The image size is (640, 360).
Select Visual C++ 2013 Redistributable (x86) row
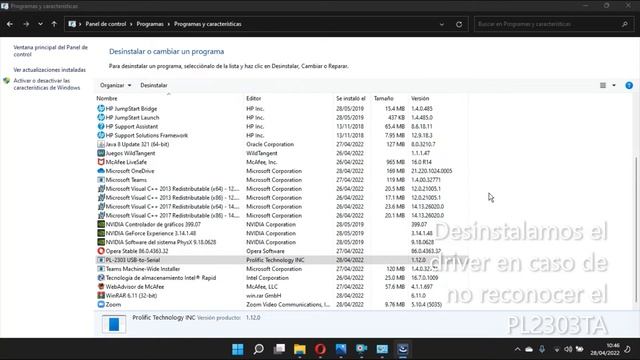pos(281,198)
